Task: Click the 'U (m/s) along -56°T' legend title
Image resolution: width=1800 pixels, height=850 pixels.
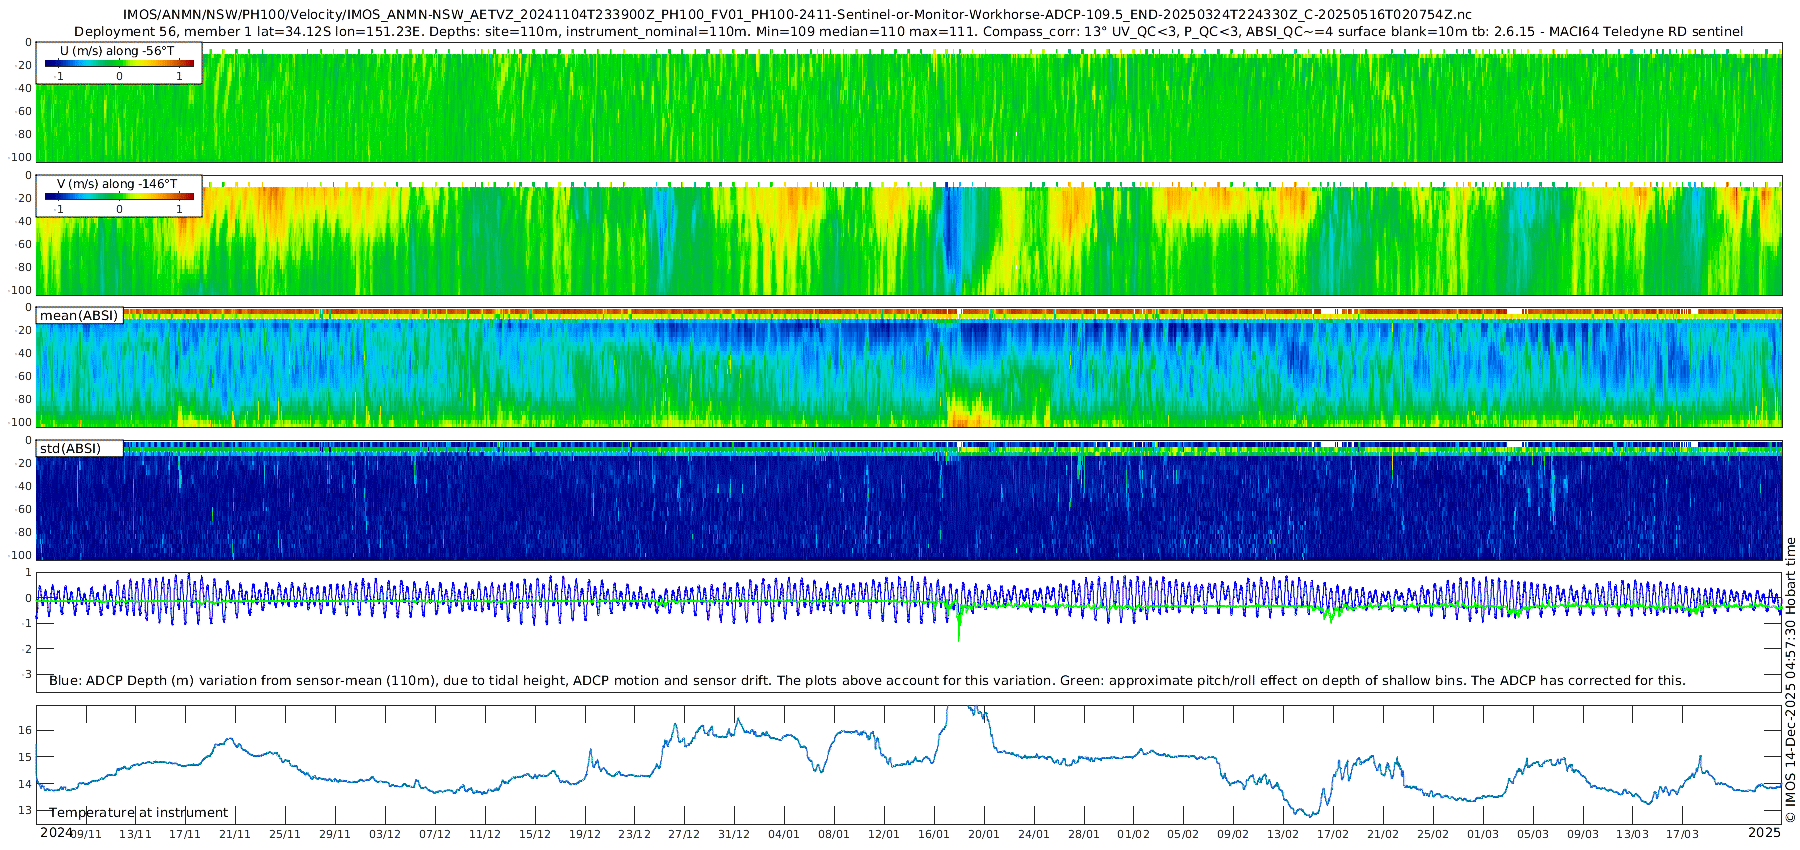Action: (116, 51)
